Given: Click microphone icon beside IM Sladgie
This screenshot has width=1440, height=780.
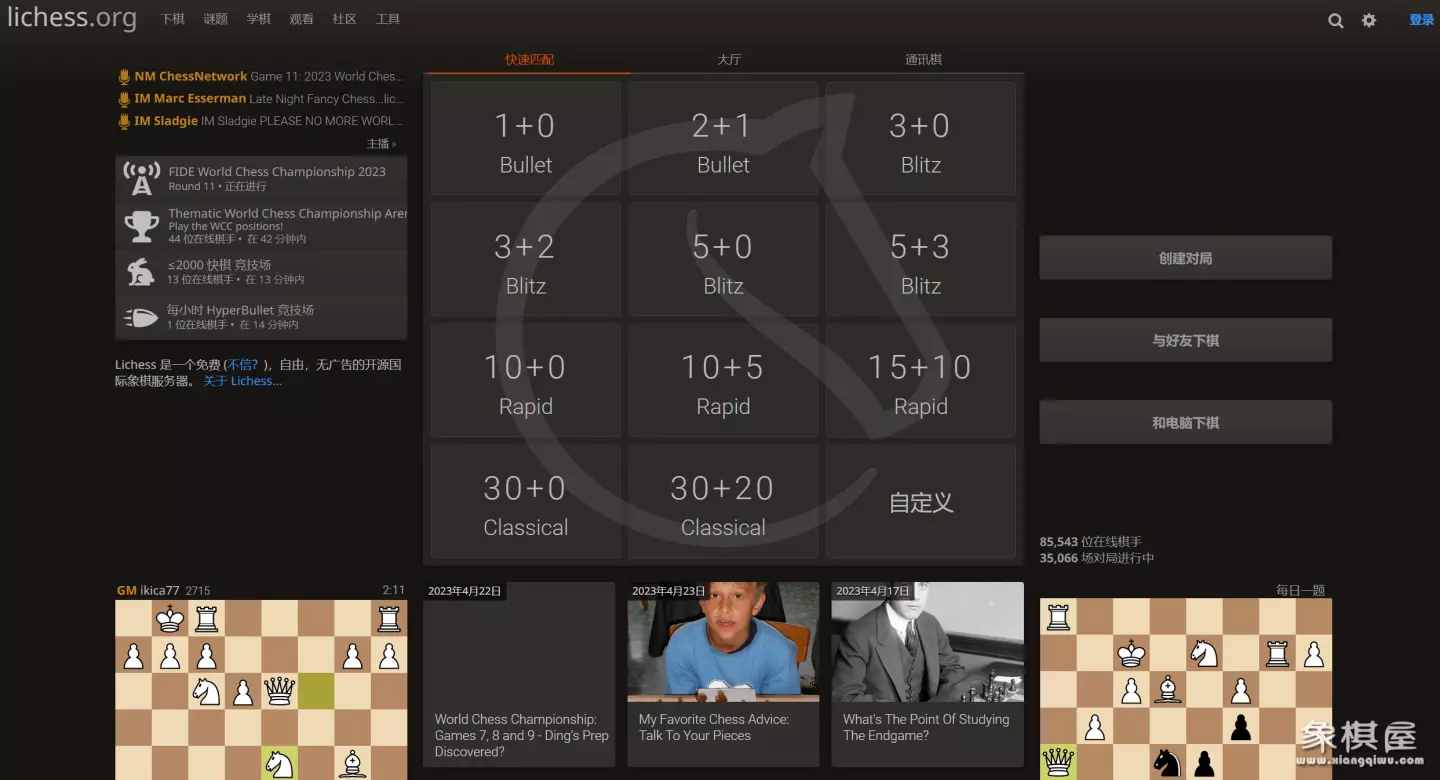Looking at the screenshot, I should (x=124, y=122).
